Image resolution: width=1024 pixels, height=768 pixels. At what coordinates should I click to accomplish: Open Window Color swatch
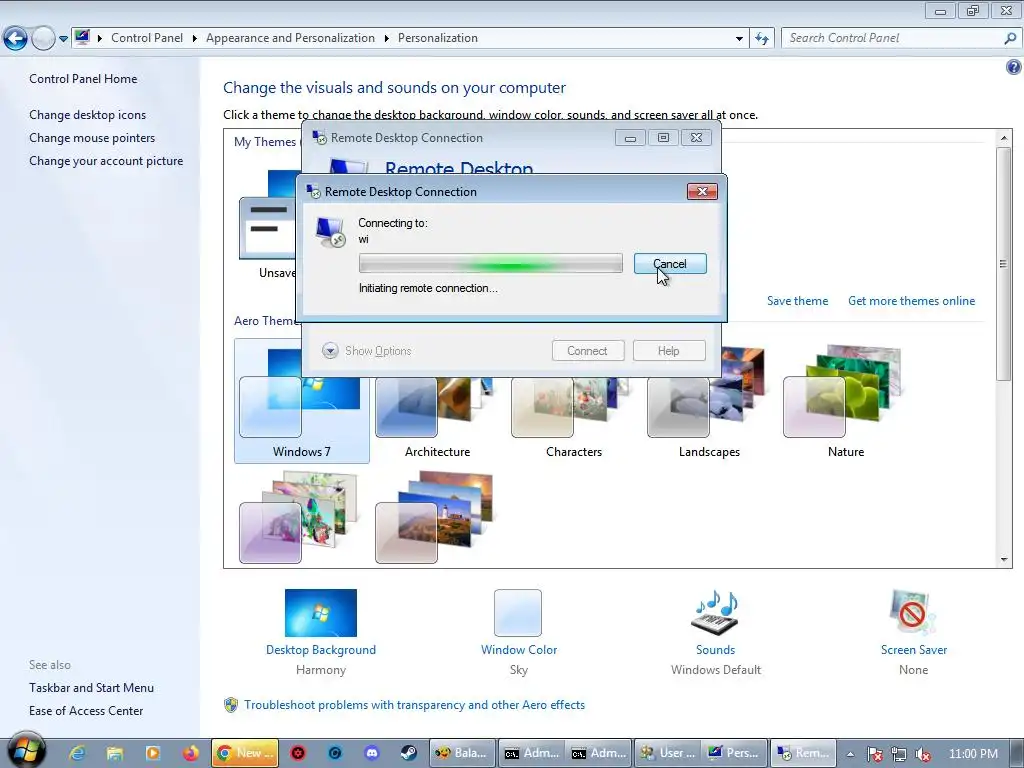(518, 613)
